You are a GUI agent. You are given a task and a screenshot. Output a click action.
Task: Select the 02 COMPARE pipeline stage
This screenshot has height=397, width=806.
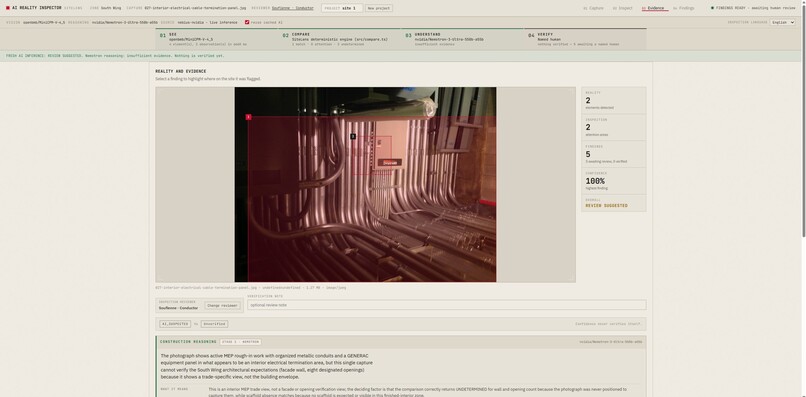point(340,39)
